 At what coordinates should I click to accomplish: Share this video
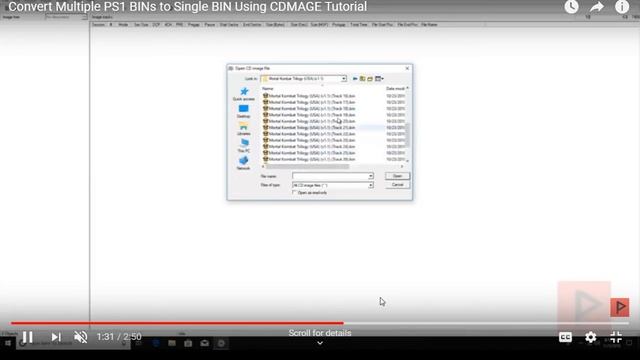(x=597, y=7)
